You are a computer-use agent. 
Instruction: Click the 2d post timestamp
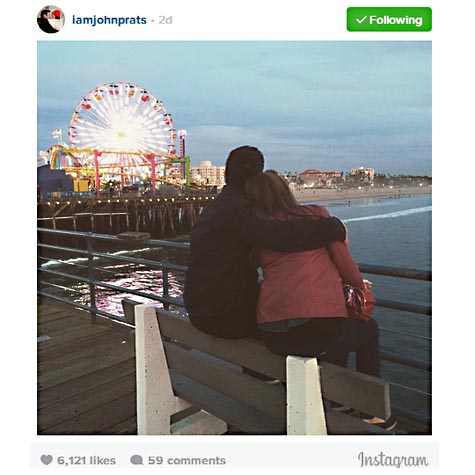pos(165,20)
